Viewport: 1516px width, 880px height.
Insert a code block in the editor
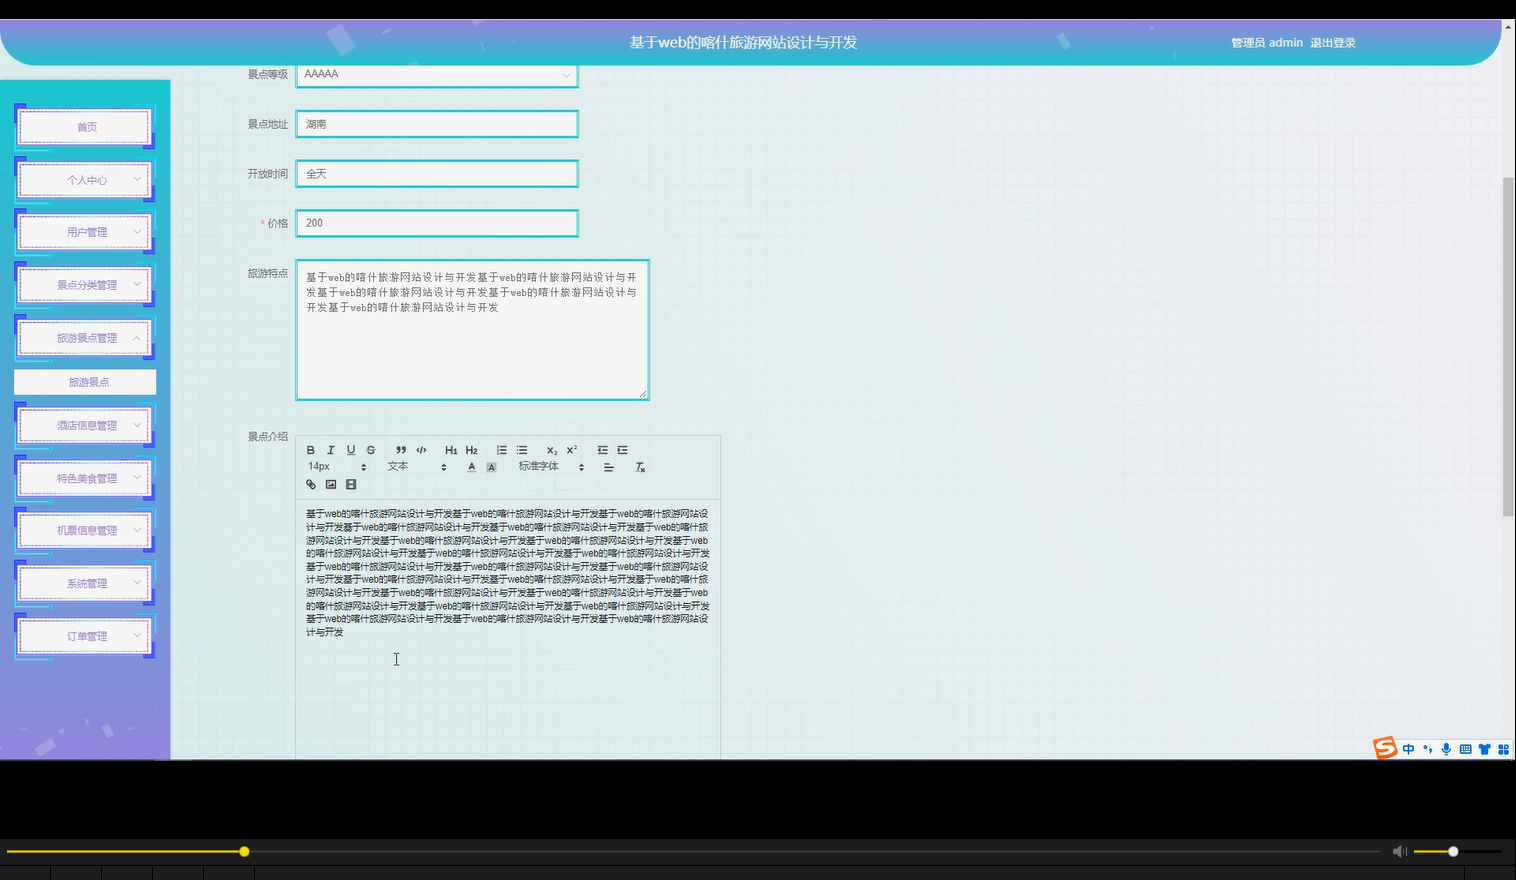[421, 450]
